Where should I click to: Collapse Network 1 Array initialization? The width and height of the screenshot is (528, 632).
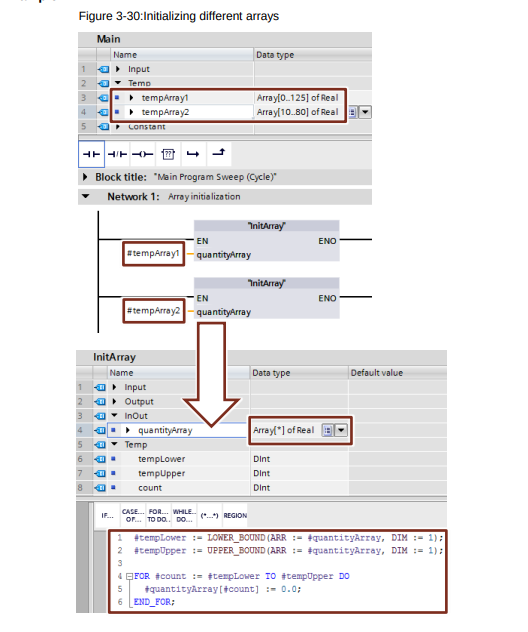click(x=85, y=197)
